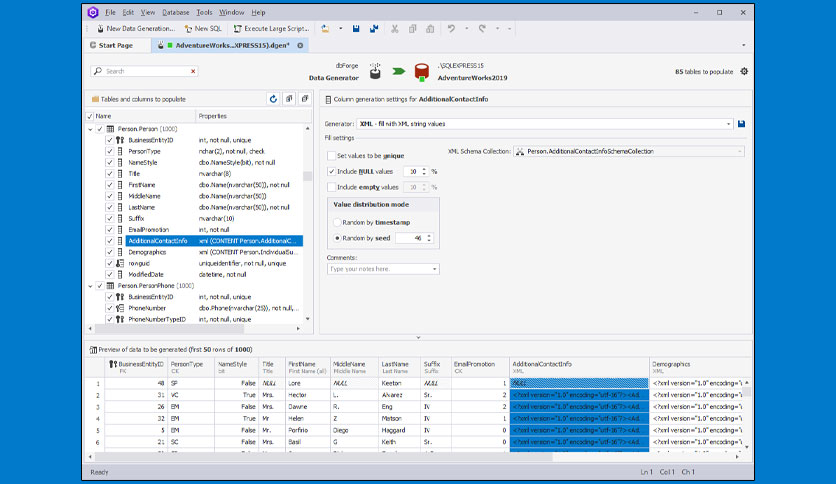Click the red target database icon

tap(422, 71)
